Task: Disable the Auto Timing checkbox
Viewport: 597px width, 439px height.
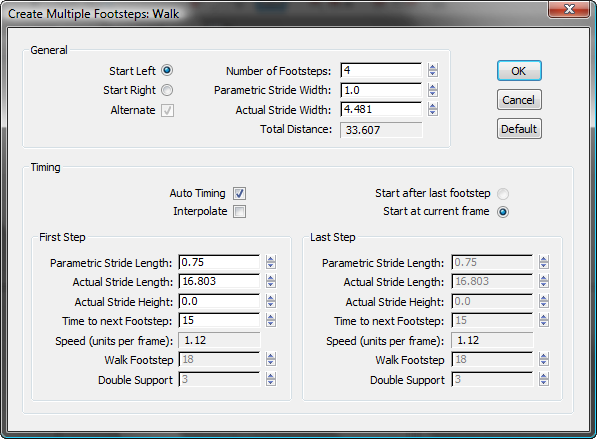Action: (x=239, y=193)
